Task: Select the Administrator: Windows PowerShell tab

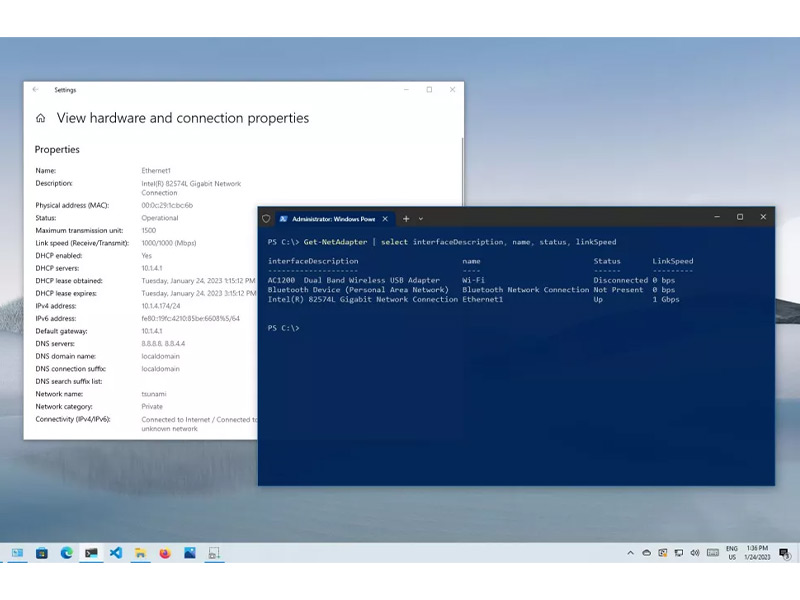Action: click(x=334, y=219)
